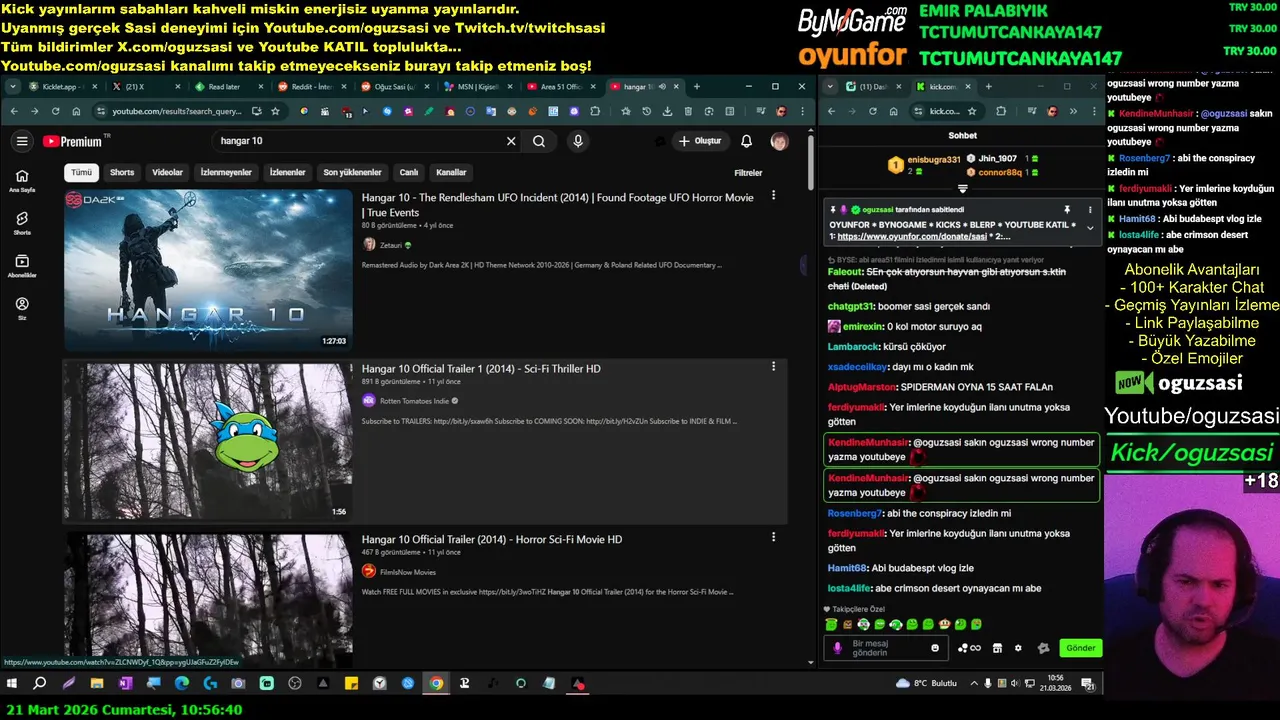Reload the Kick browser page
1280x720 pixels.
872,111
